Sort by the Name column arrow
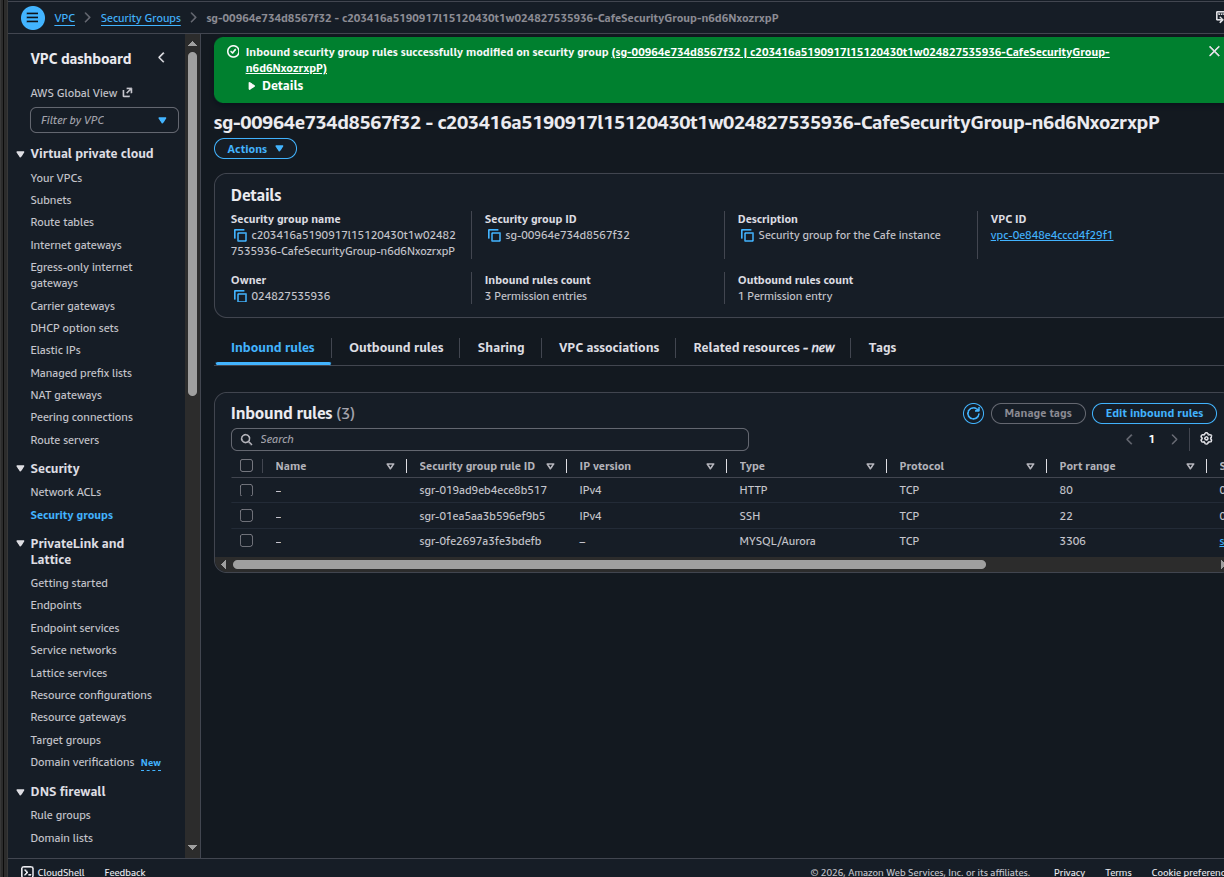1224x877 pixels. [390, 467]
